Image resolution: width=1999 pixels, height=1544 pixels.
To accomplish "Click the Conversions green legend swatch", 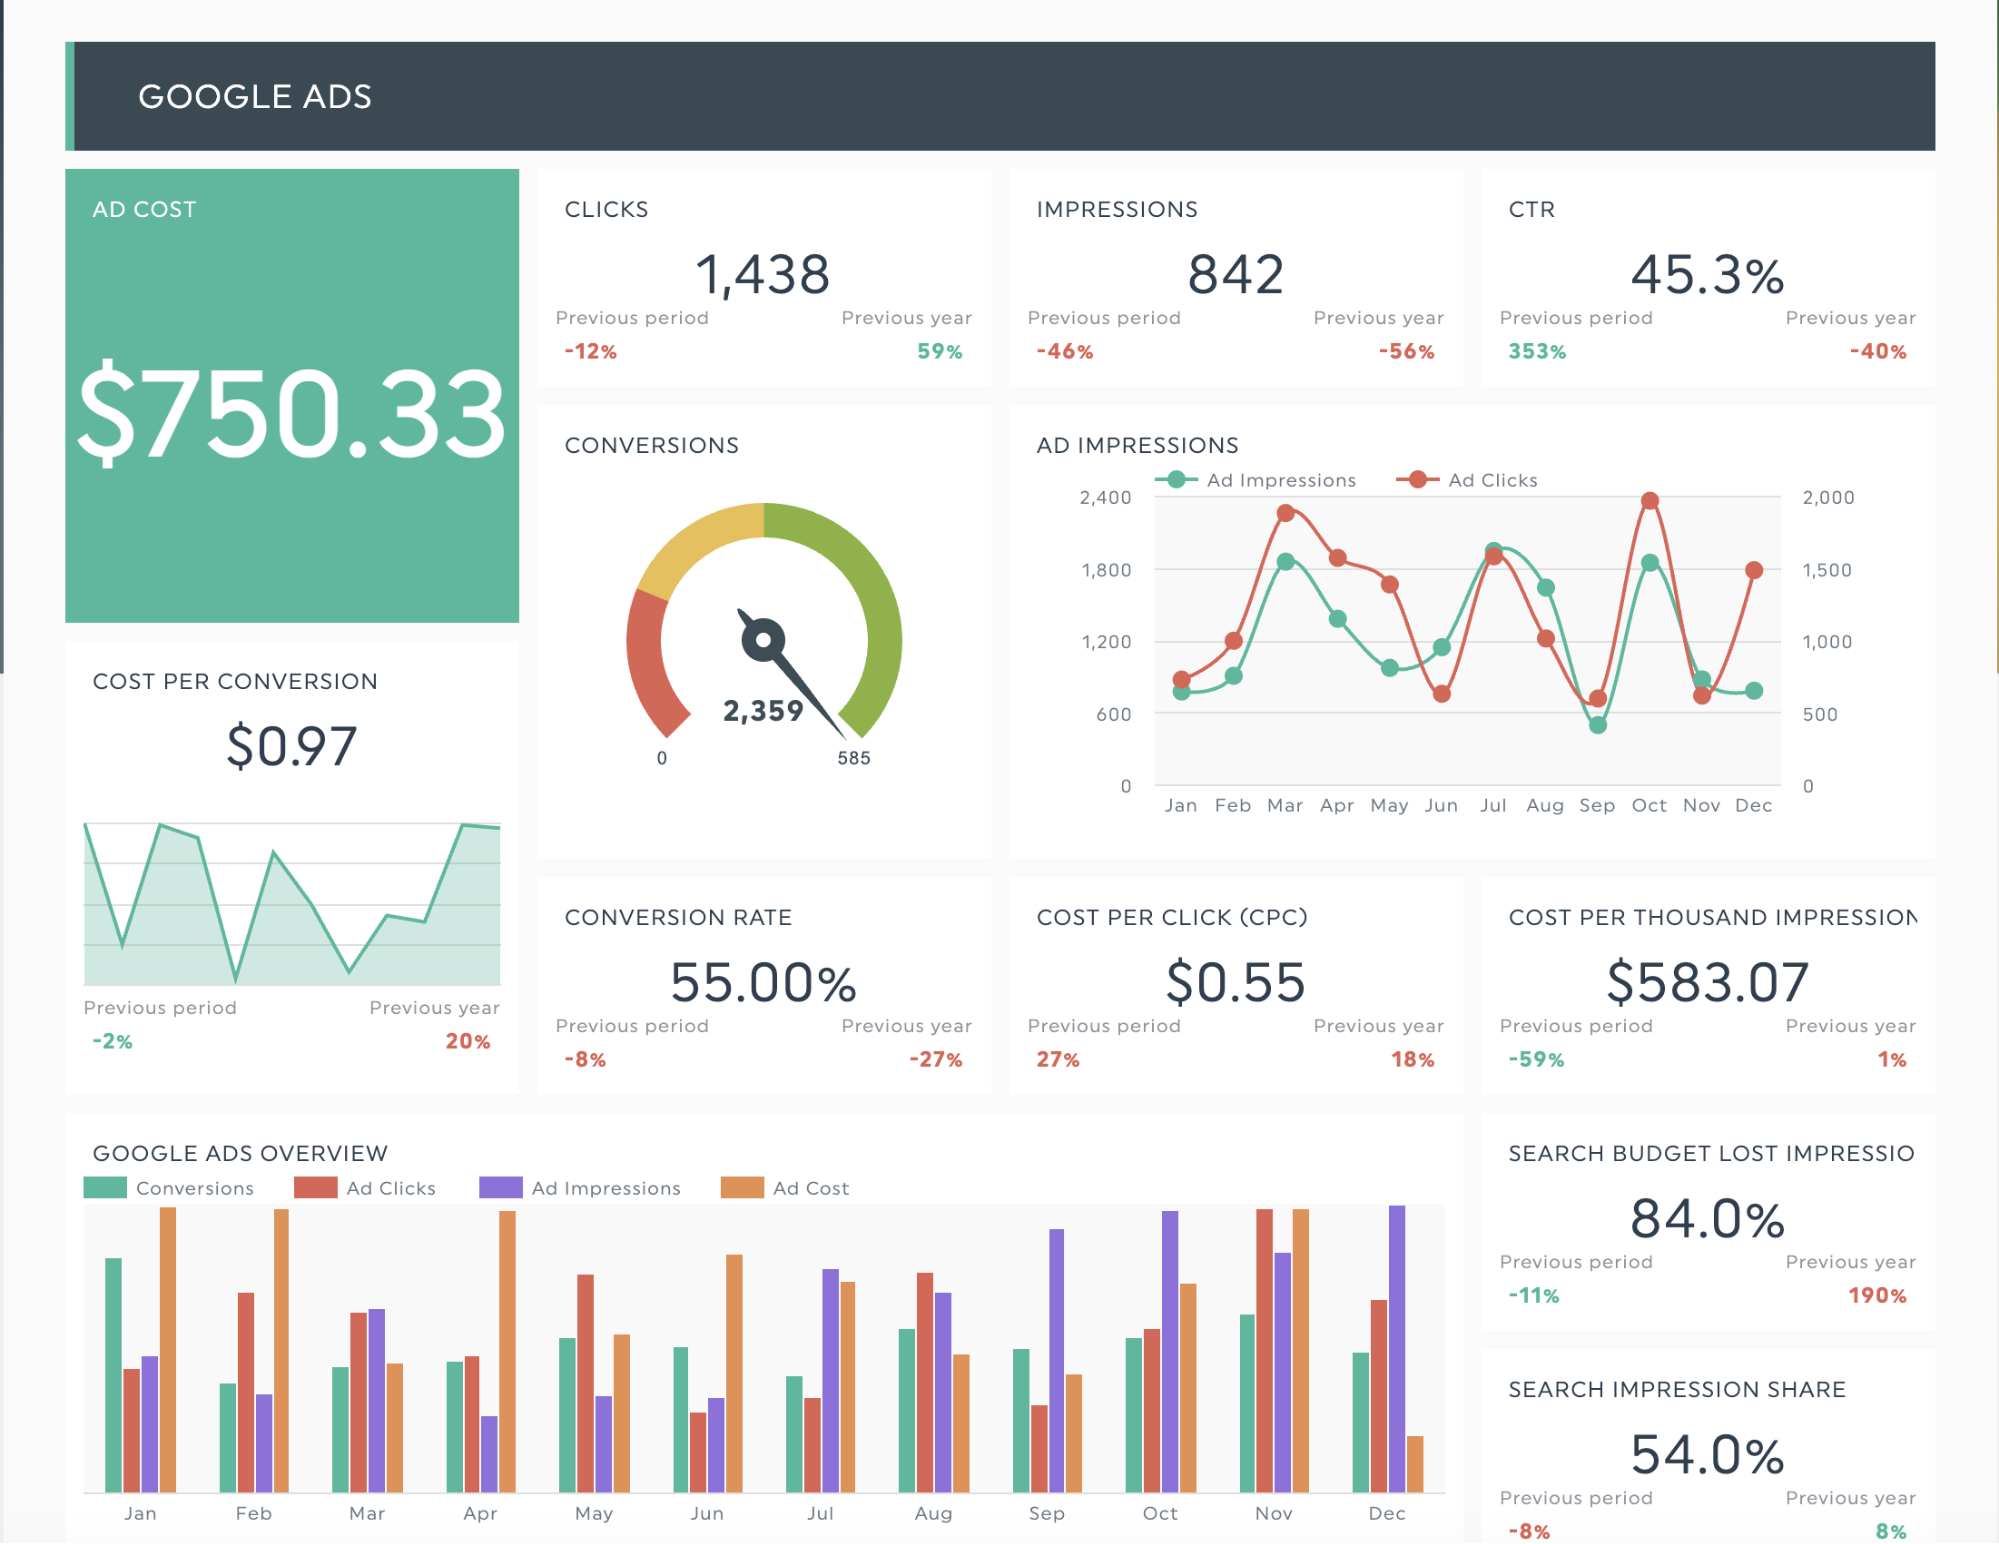I will coord(105,1187).
